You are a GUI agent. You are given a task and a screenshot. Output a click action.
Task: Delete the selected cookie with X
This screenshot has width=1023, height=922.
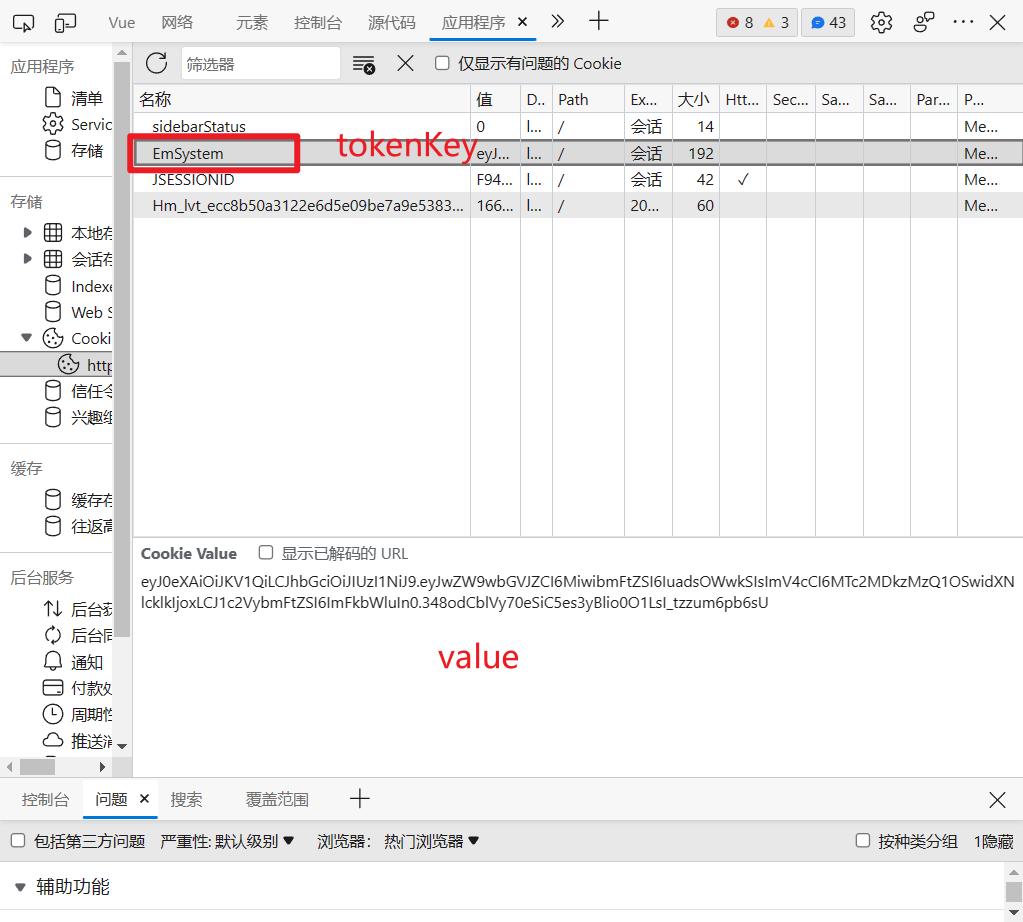click(x=405, y=63)
